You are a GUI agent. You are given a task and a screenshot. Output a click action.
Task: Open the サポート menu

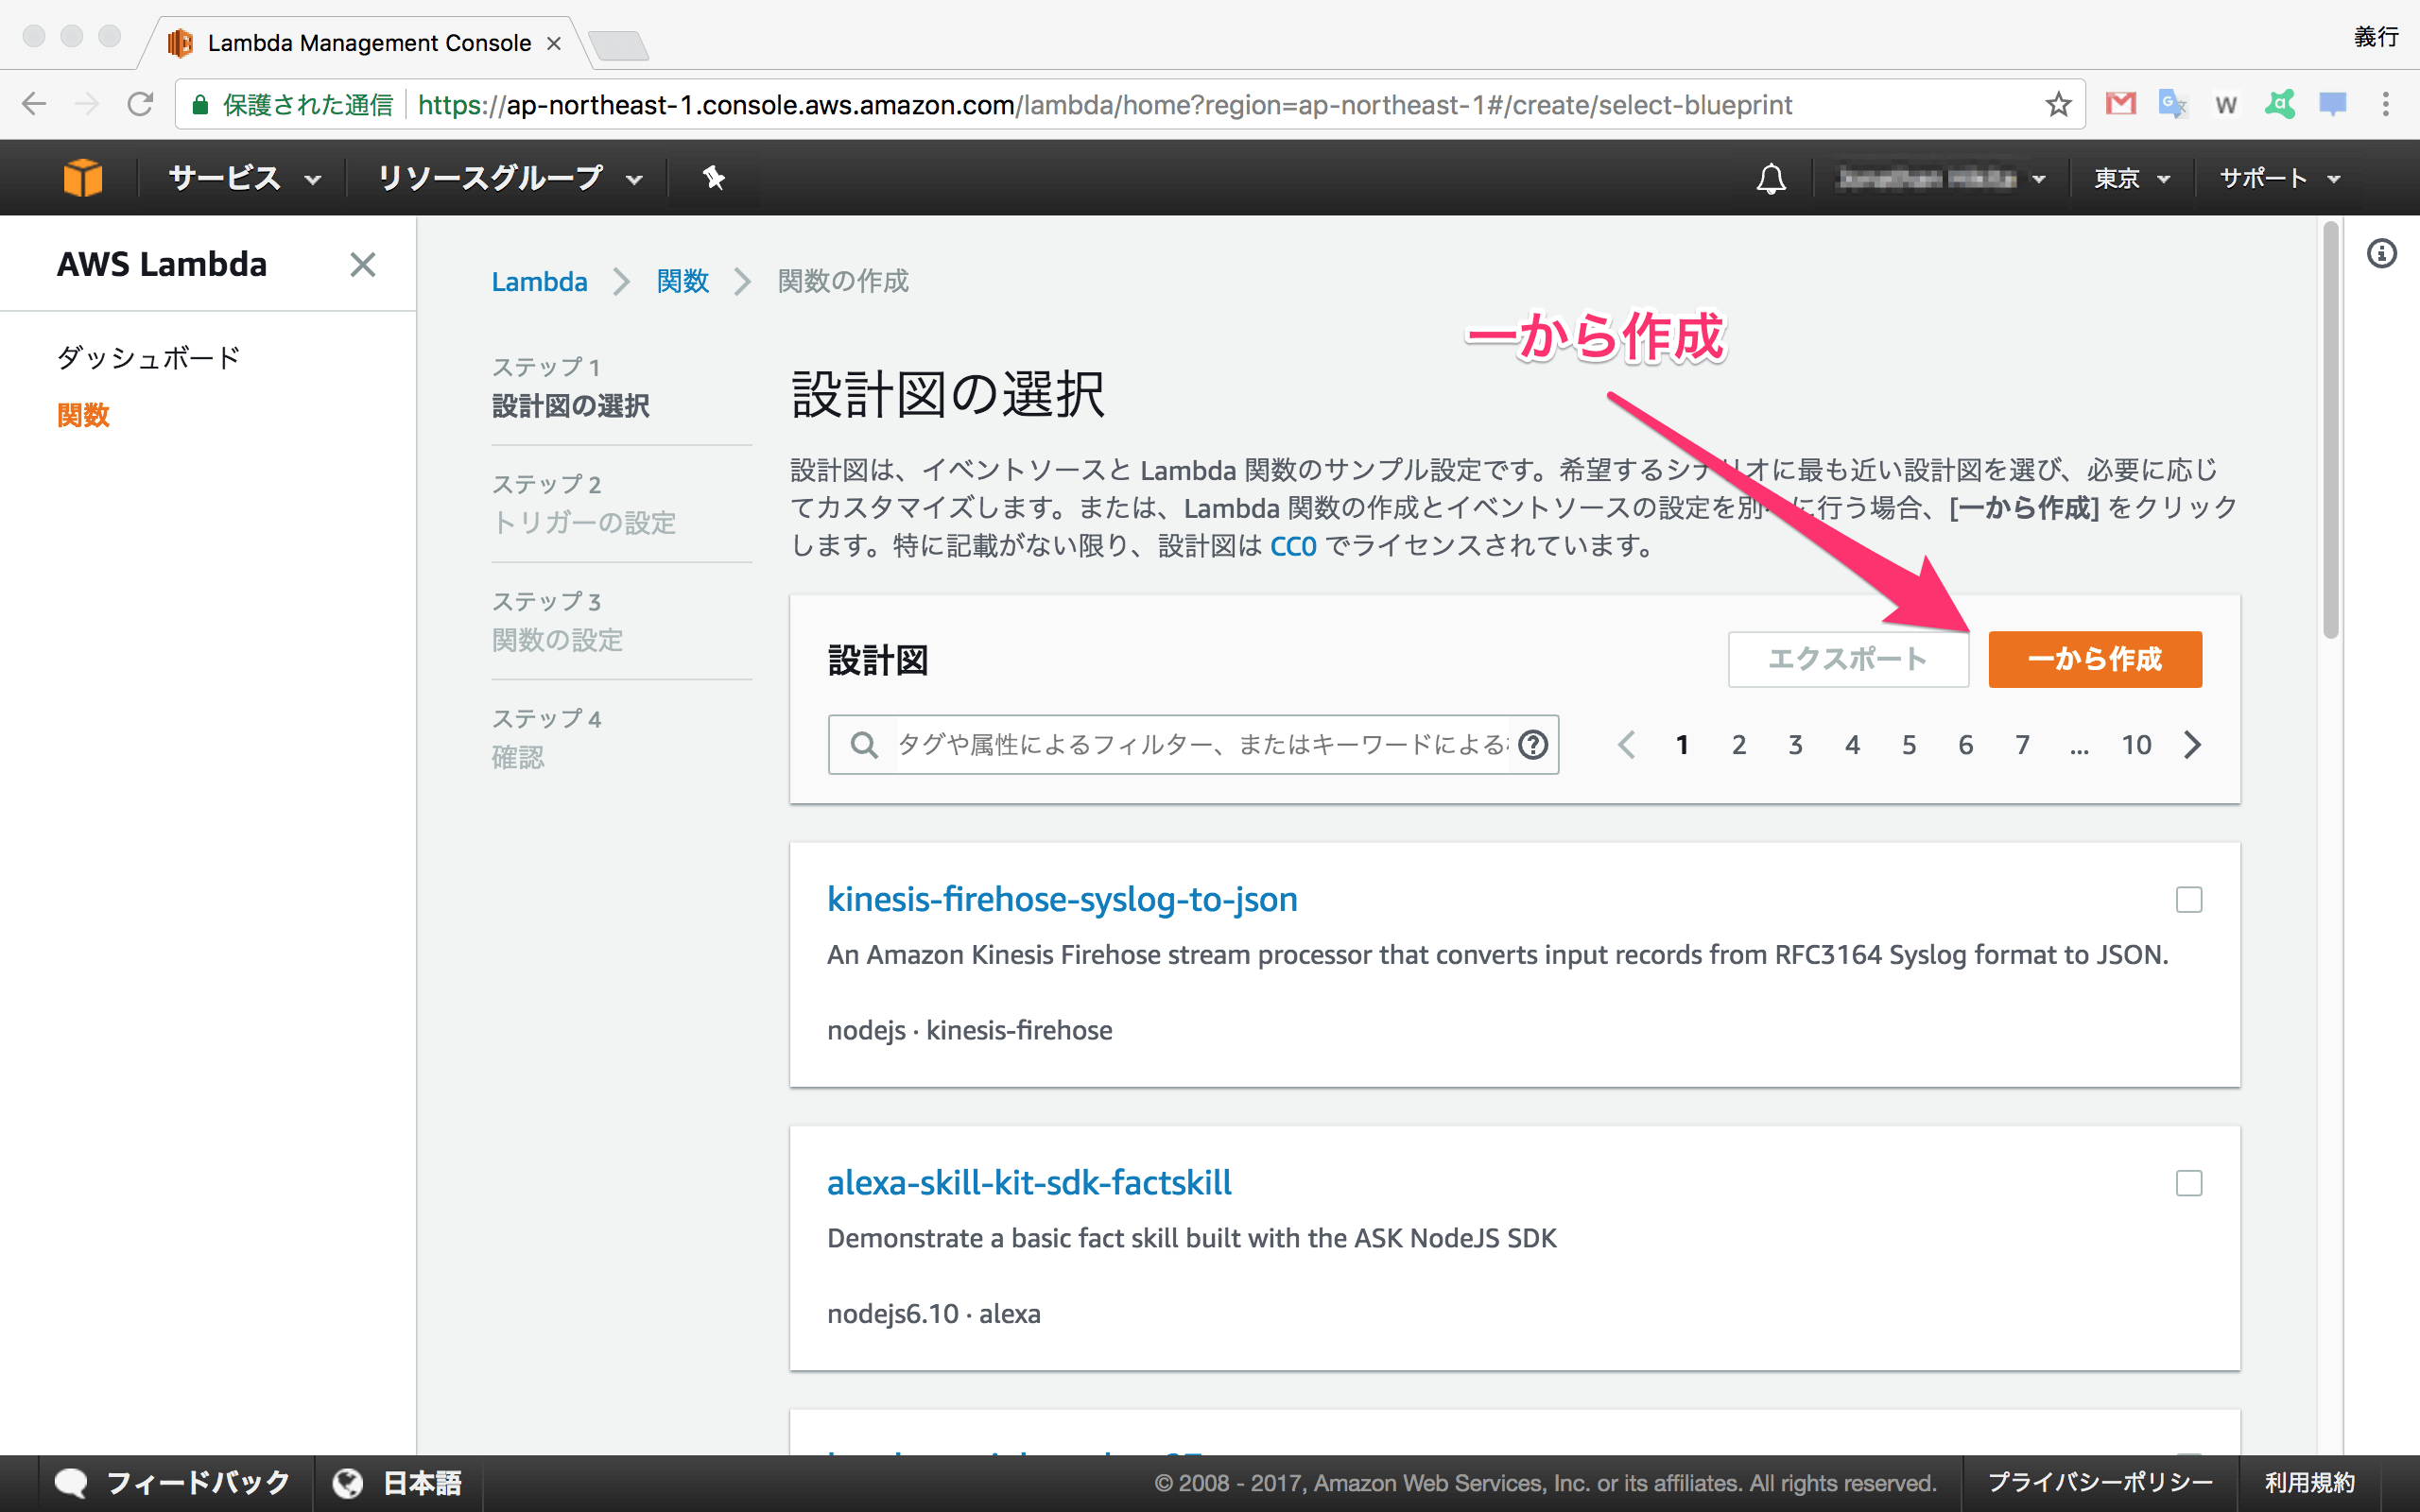[2279, 178]
